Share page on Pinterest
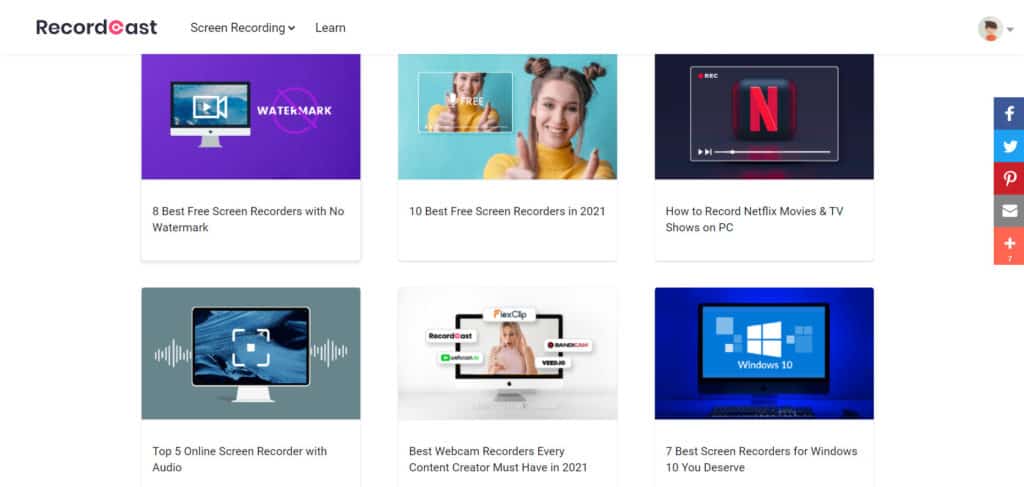The width and height of the screenshot is (1024, 487). (x=1009, y=178)
